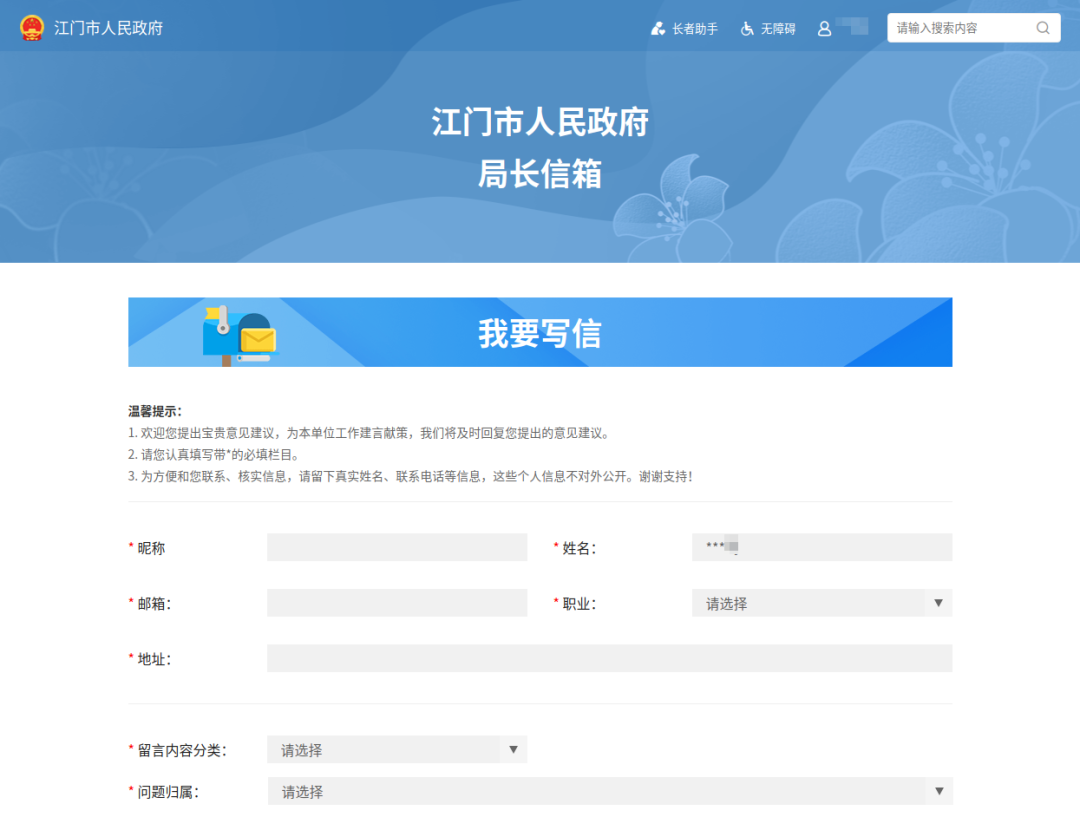Click the yellow envelope icon in the banner
1080x817 pixels.
point(259,338)
